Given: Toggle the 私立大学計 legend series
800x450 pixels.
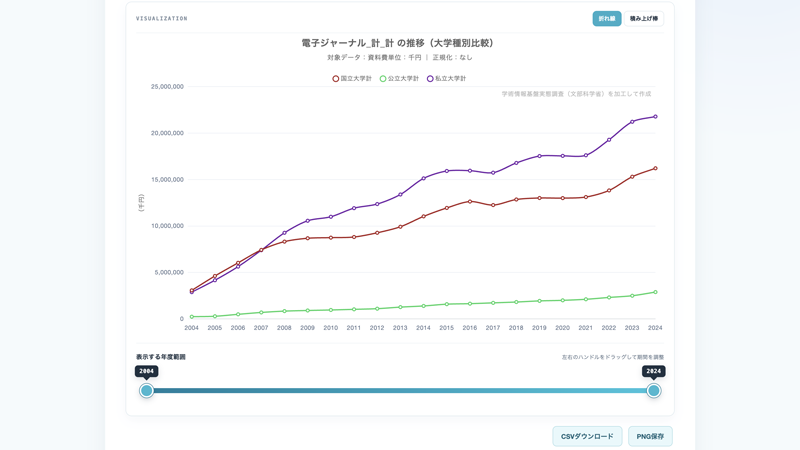Looking at the screenshot, I should (446, 79).
